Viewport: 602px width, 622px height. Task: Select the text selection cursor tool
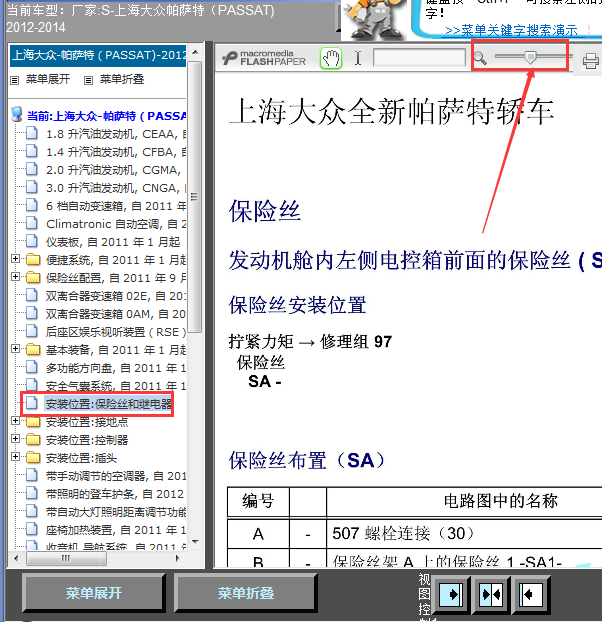358,58
